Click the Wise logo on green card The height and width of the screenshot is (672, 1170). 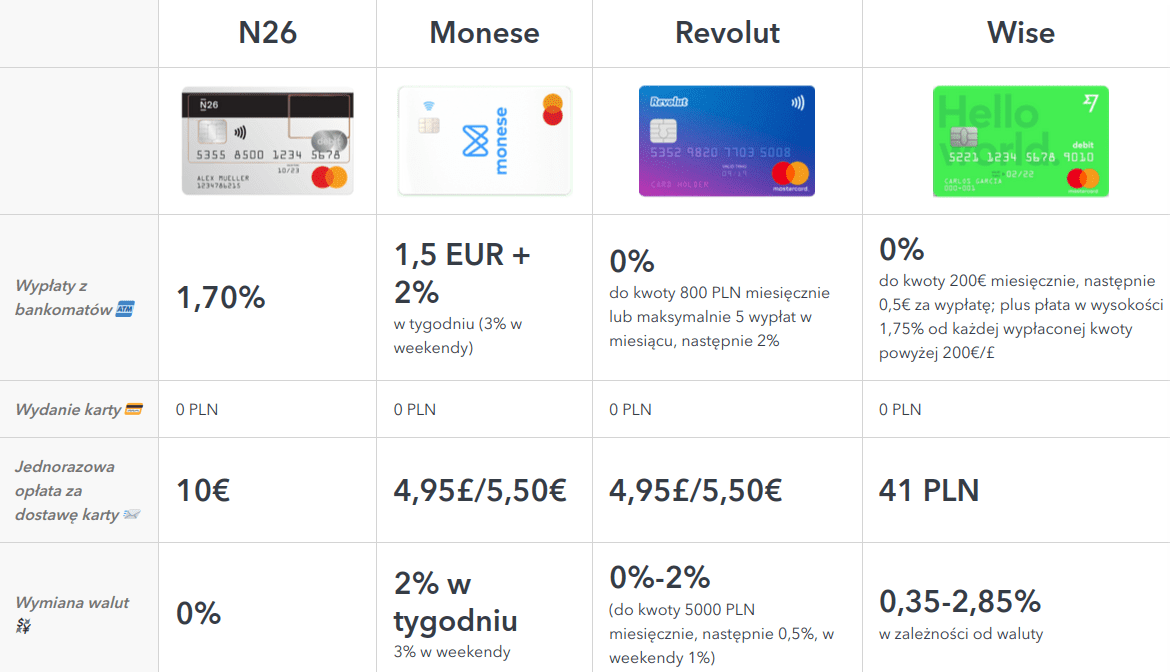tap(1090, 103)
